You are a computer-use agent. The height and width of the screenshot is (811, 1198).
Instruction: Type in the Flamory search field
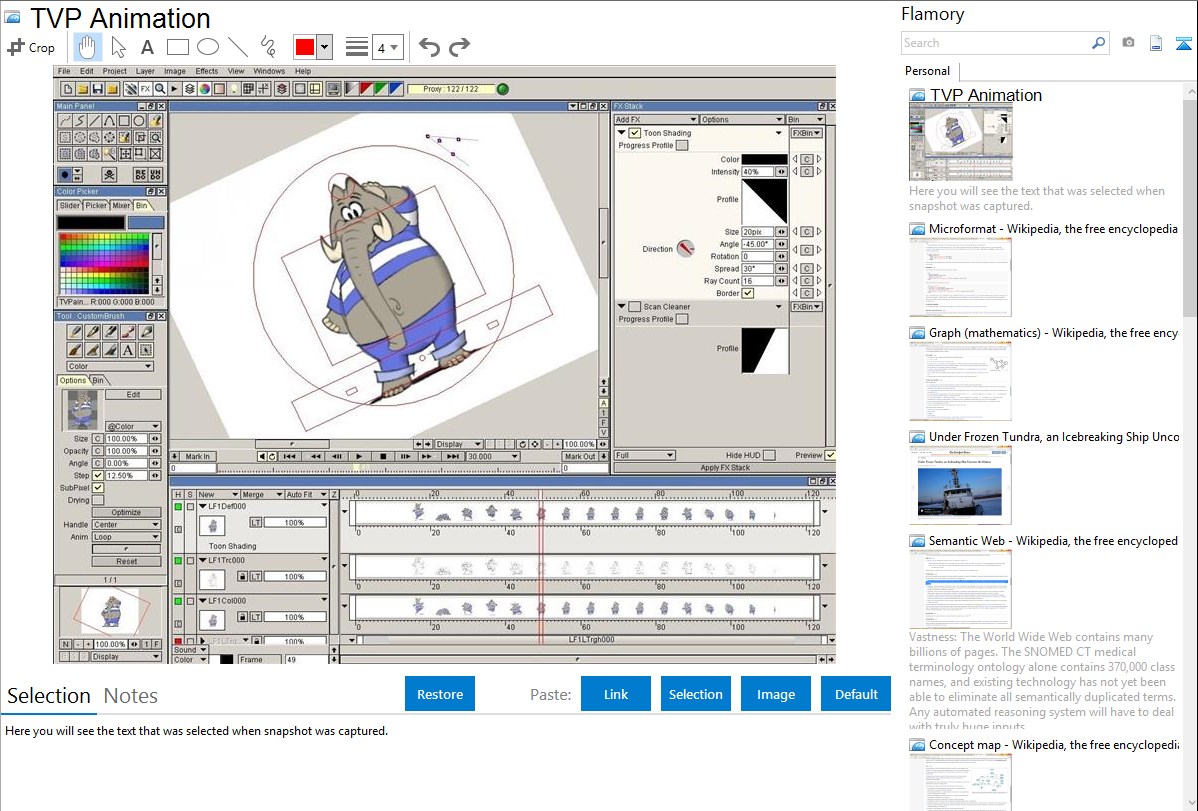[x=996, y=43]
